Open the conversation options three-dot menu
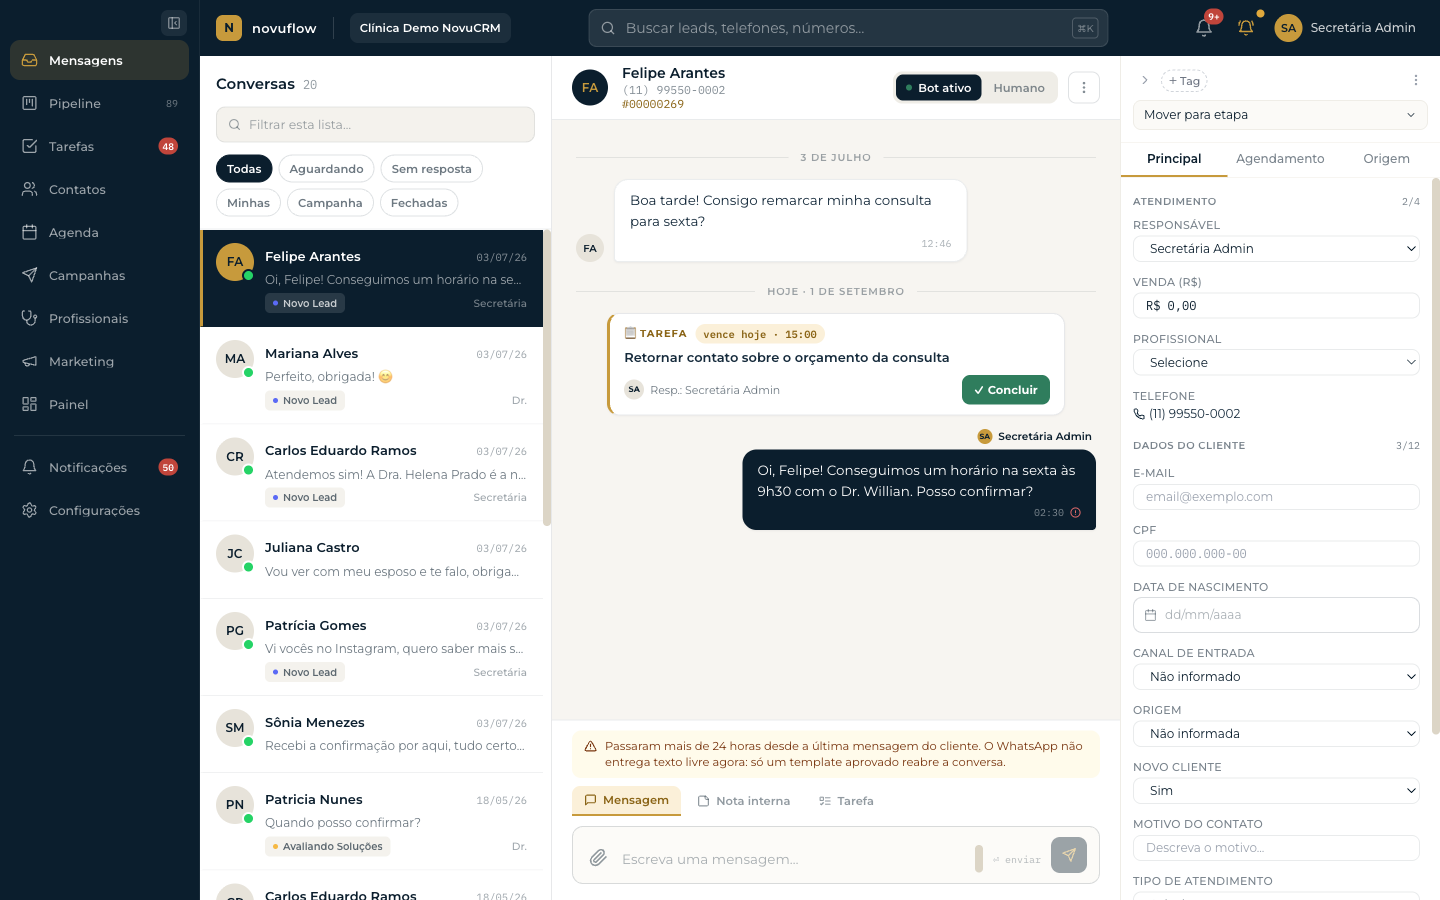The height and width of the screenshot is (900, 1440). pos(1084,88)
